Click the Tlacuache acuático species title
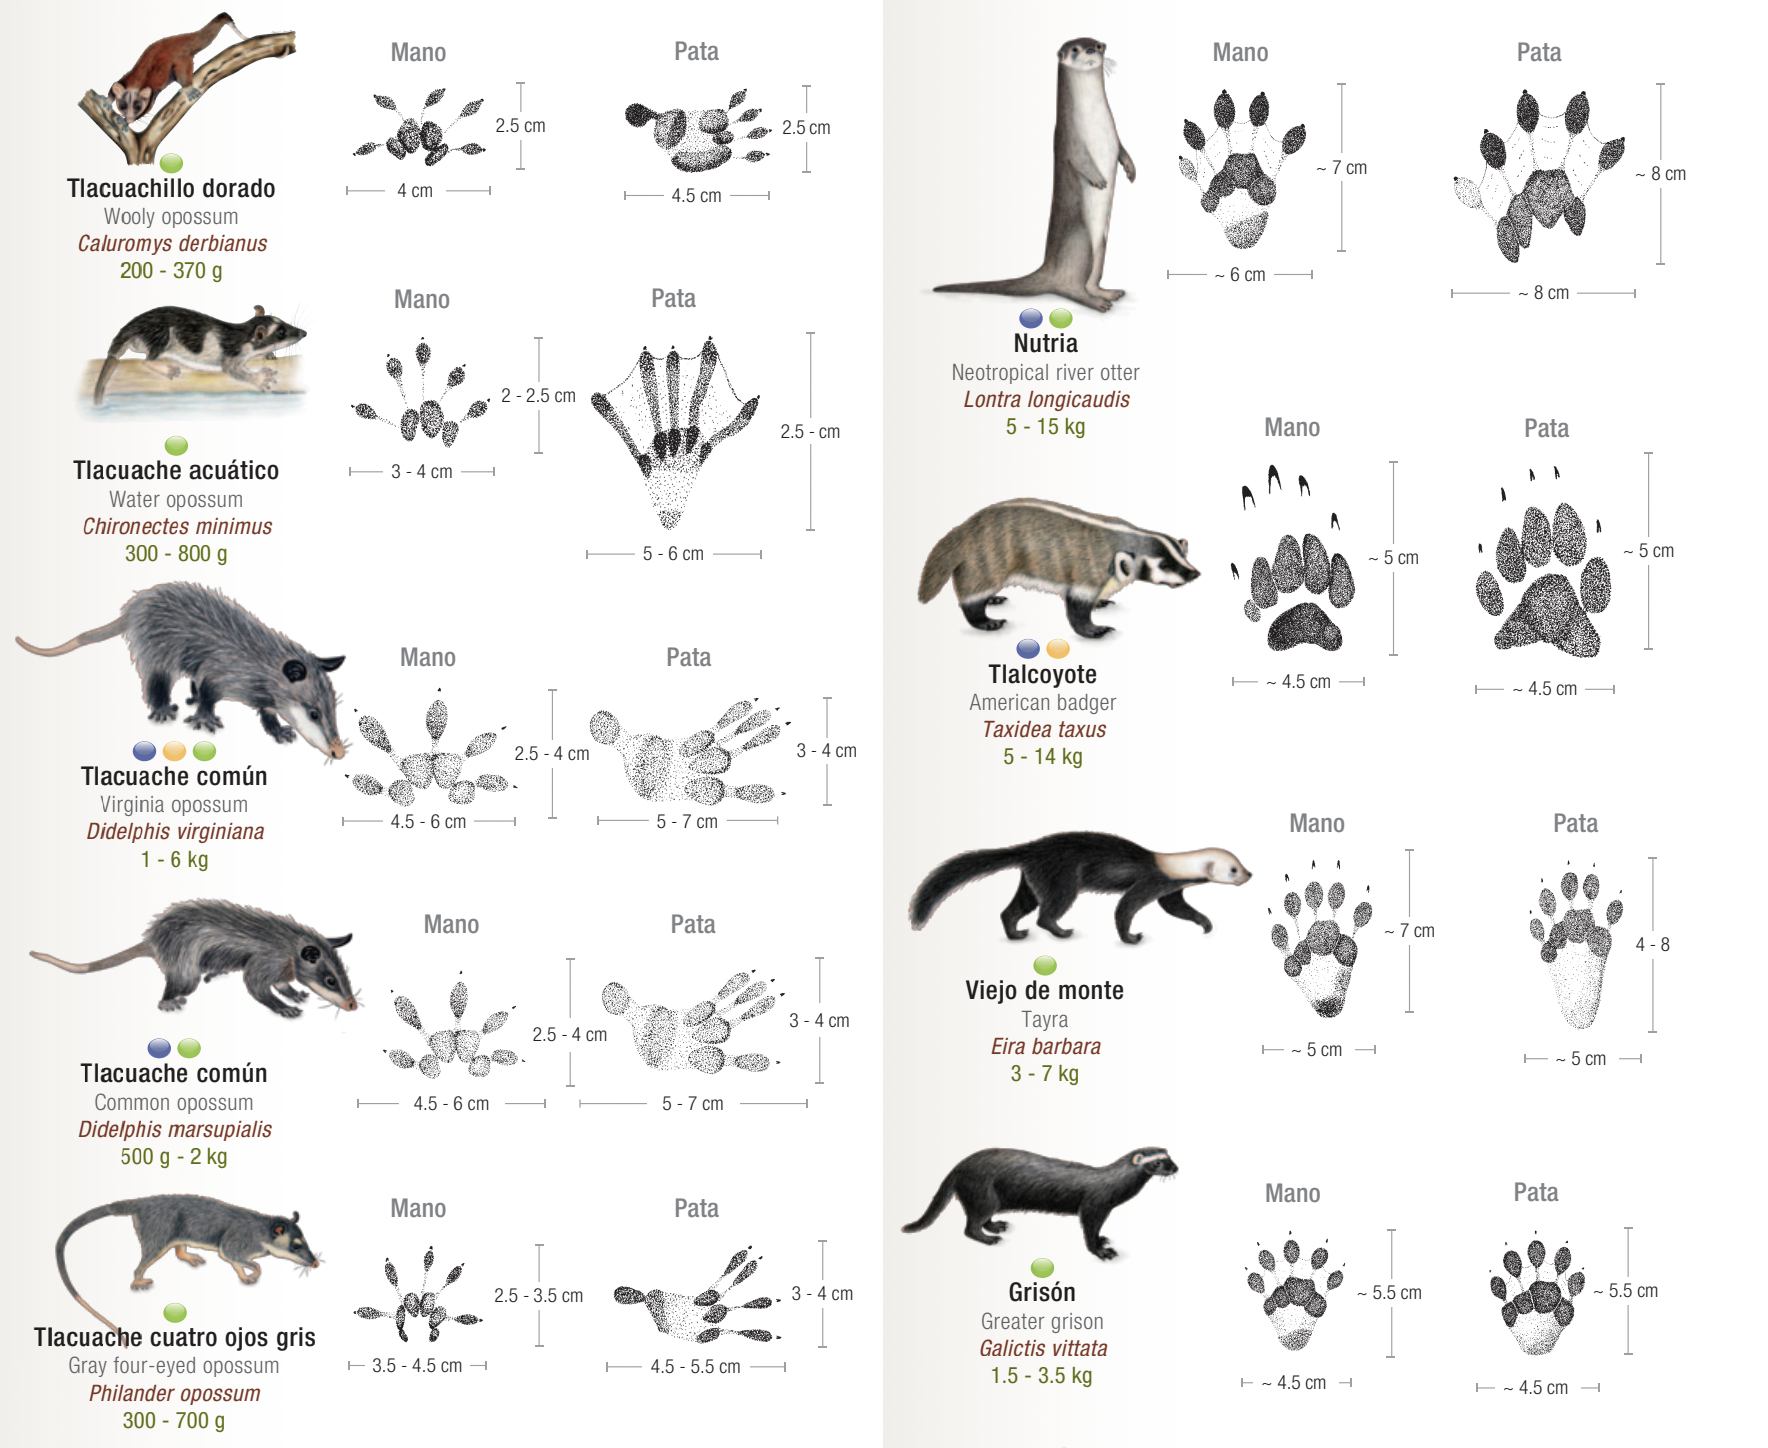 click(176, 470)
